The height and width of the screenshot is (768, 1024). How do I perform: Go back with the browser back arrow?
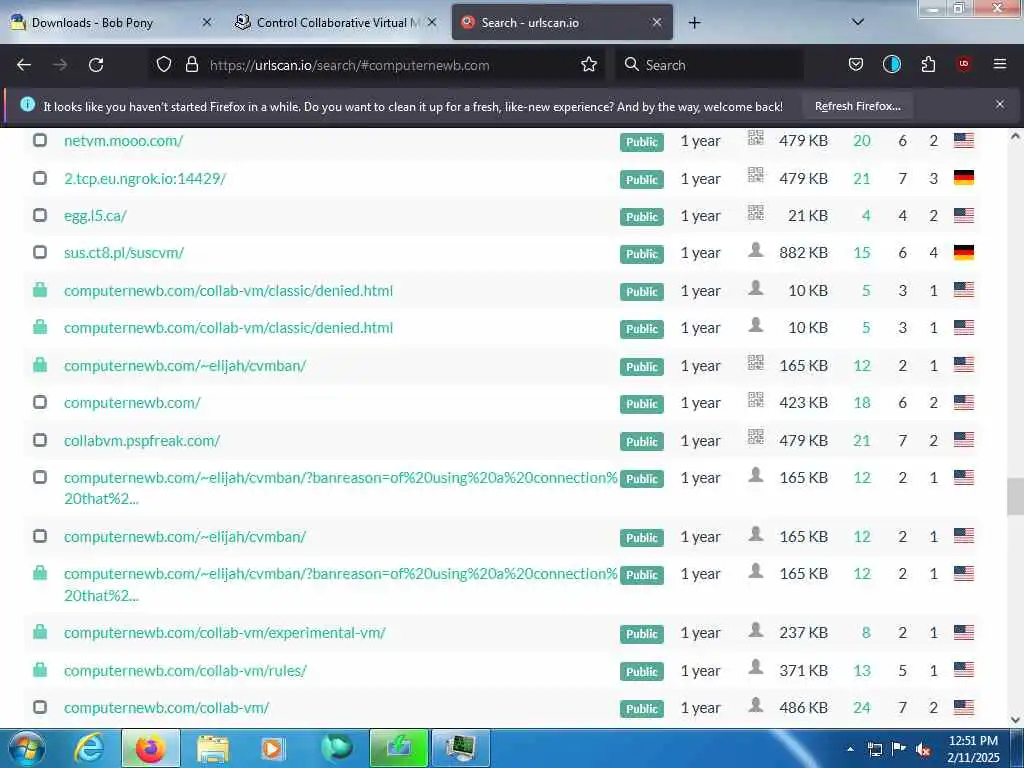pos(24,65)
